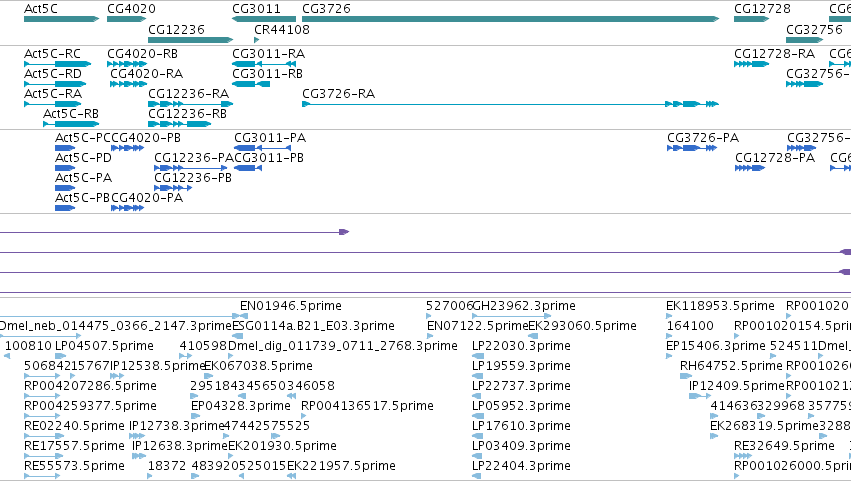Open EST EK293060.5prime
Image resolution: width=851 pixels, height=481 pixels.
pyautogui.click(x=582, y=326)
